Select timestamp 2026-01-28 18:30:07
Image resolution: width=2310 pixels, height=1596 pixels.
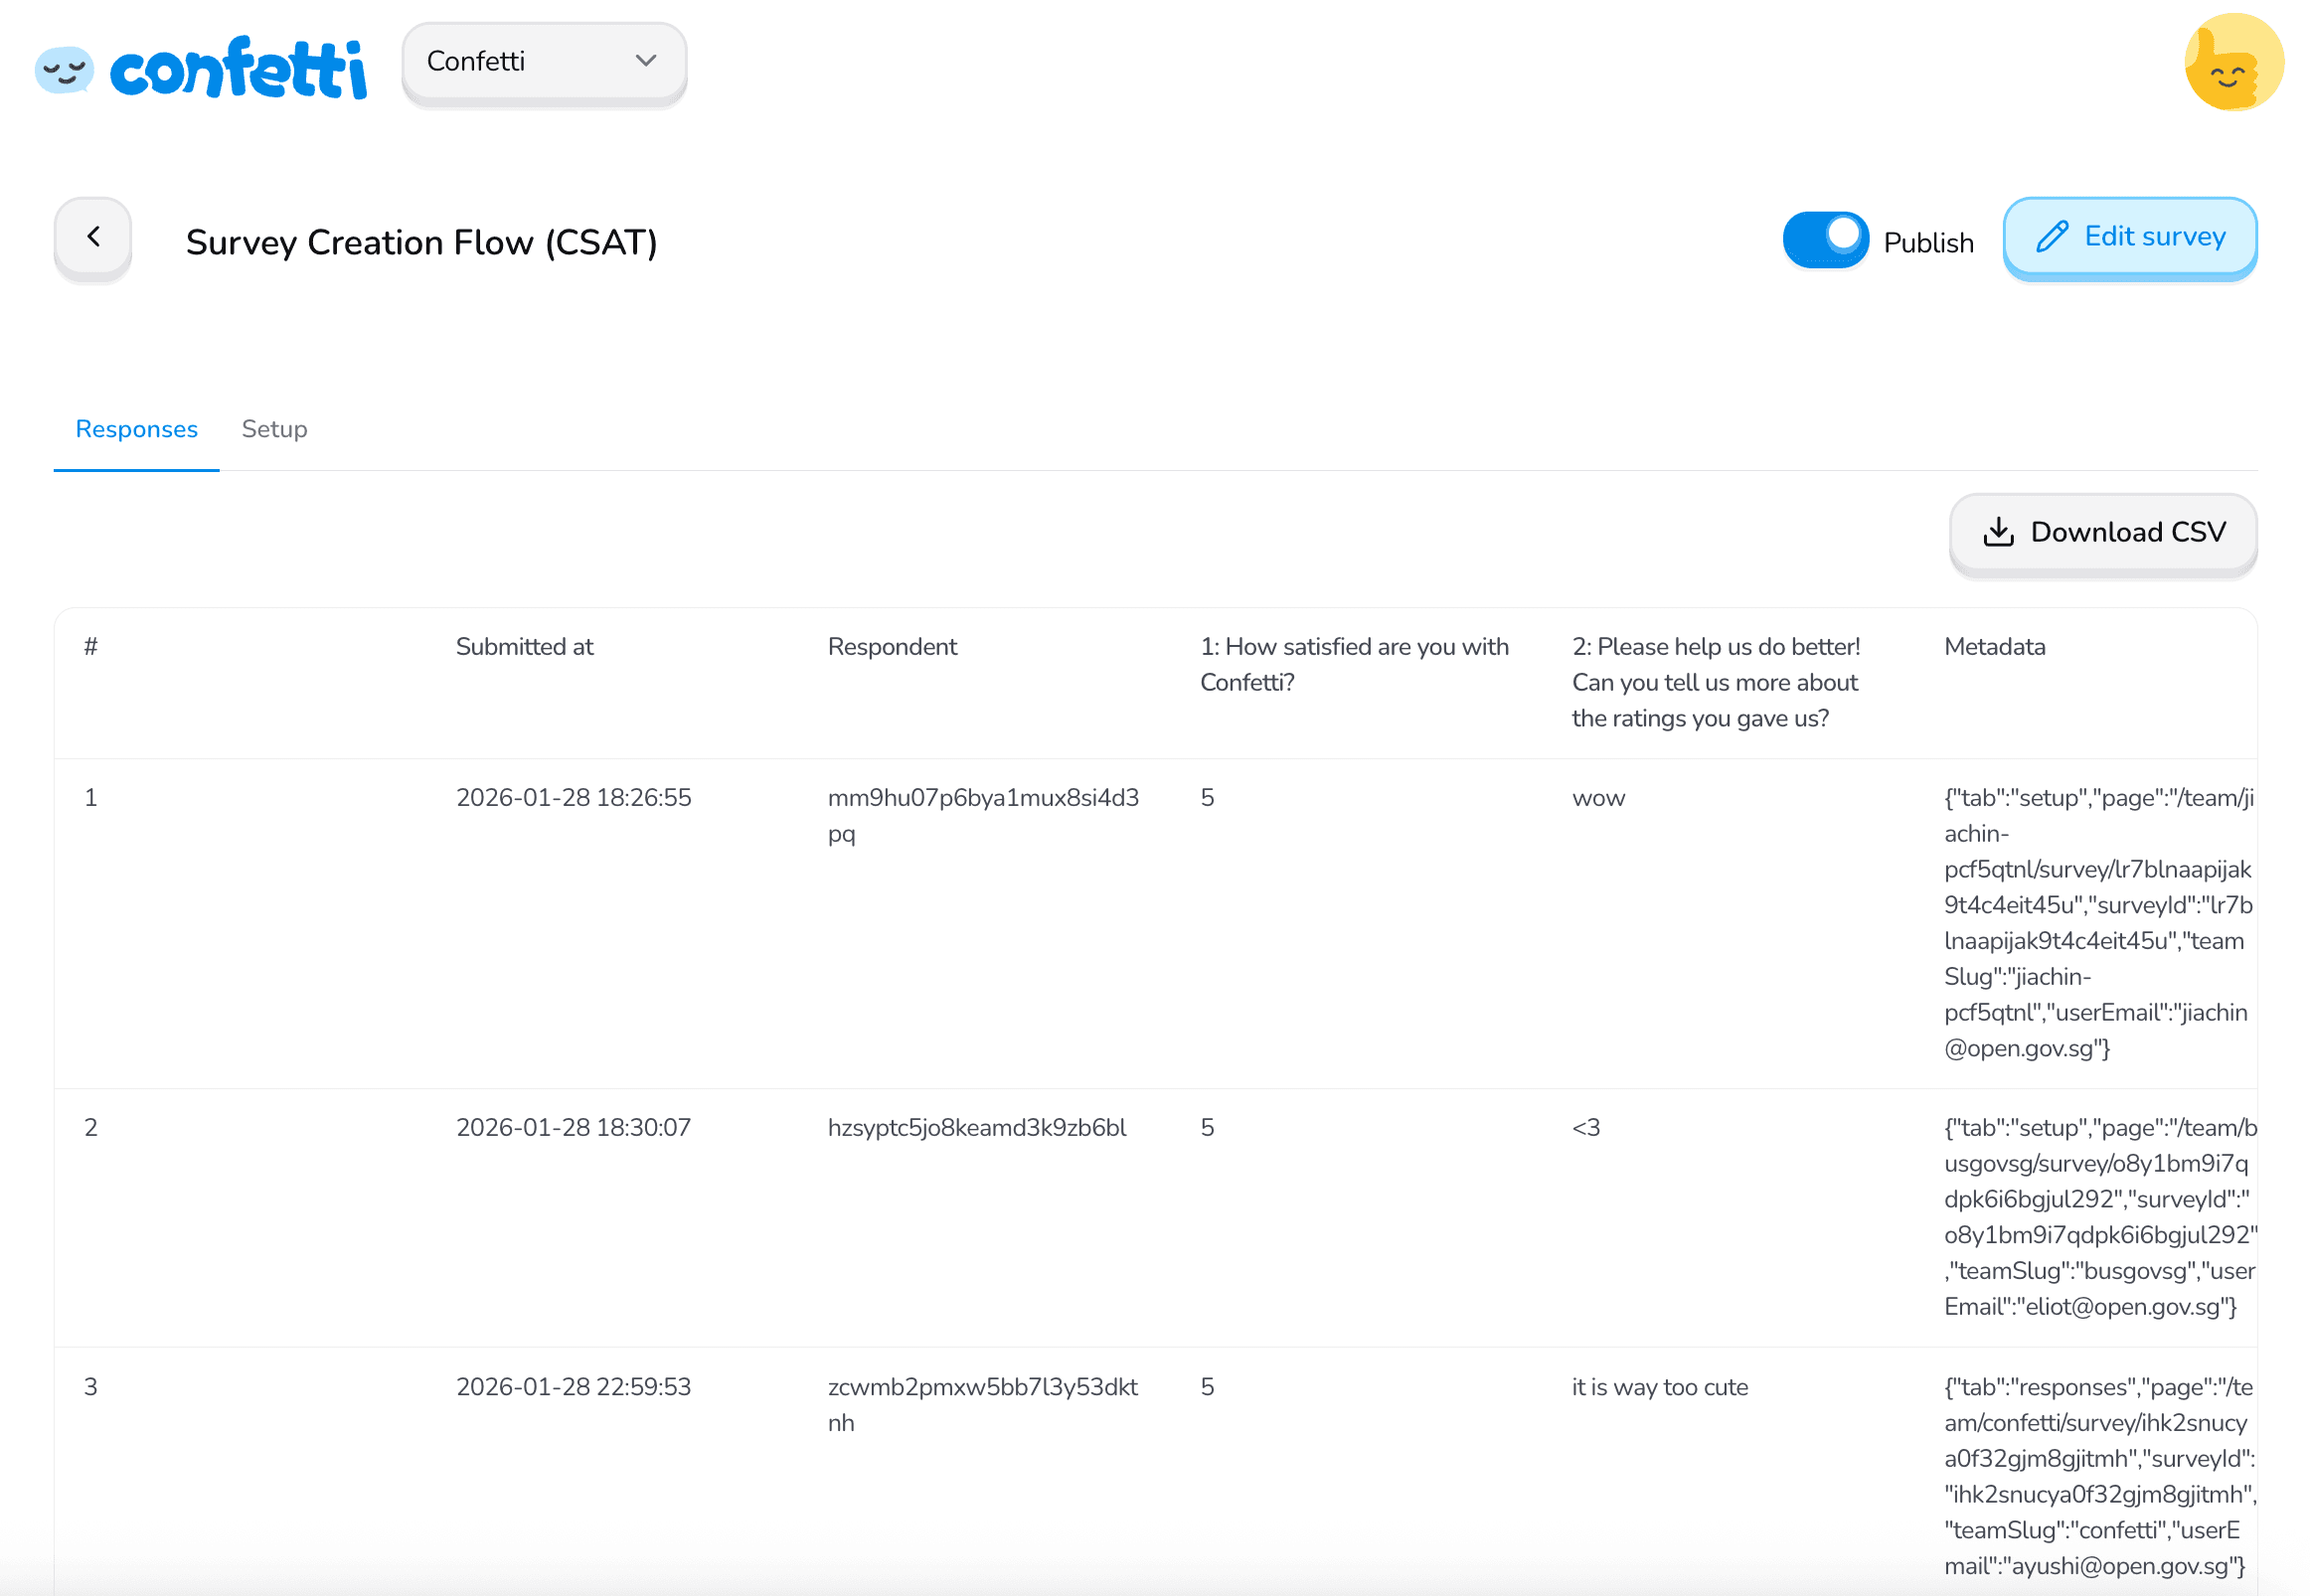pyautogui.click(x=574, y=1128)
